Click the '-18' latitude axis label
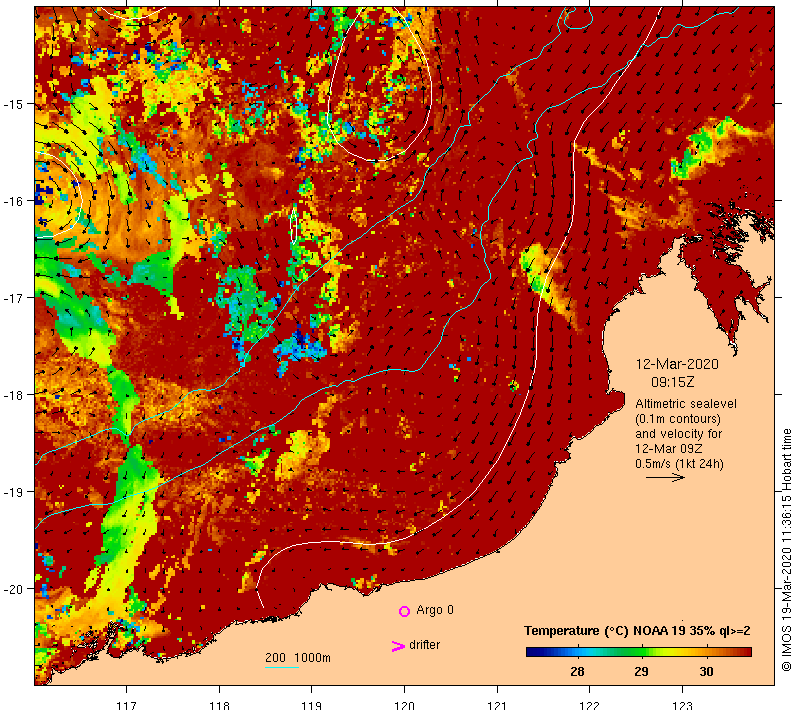Viewport: 800px width, 710px height. 13,395
